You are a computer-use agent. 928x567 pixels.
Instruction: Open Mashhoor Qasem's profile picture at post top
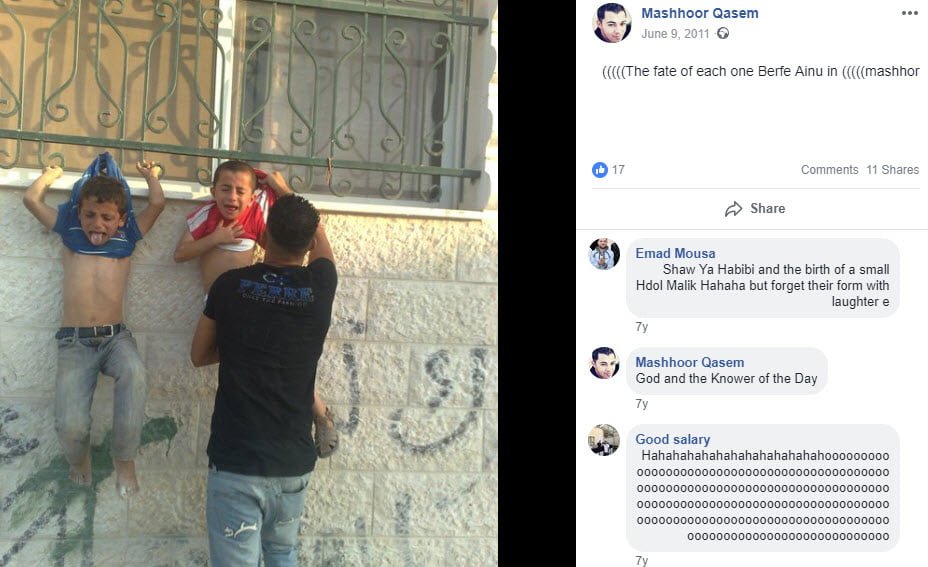click(612, 22)
